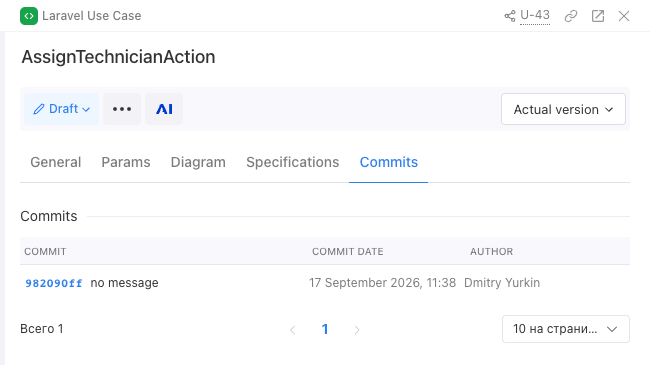Close the panel with the X icon
The height and width of the screenshot is (365, 650).
[624, 16]
